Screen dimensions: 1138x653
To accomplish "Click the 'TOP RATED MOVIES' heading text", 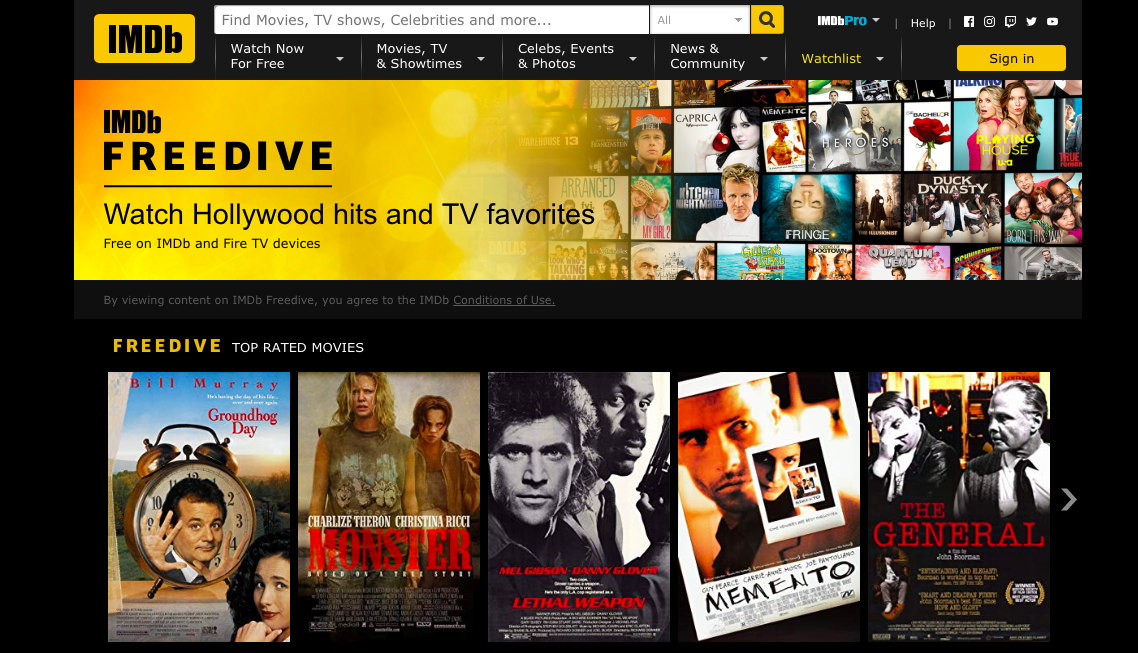I will (x=298, y=348).
